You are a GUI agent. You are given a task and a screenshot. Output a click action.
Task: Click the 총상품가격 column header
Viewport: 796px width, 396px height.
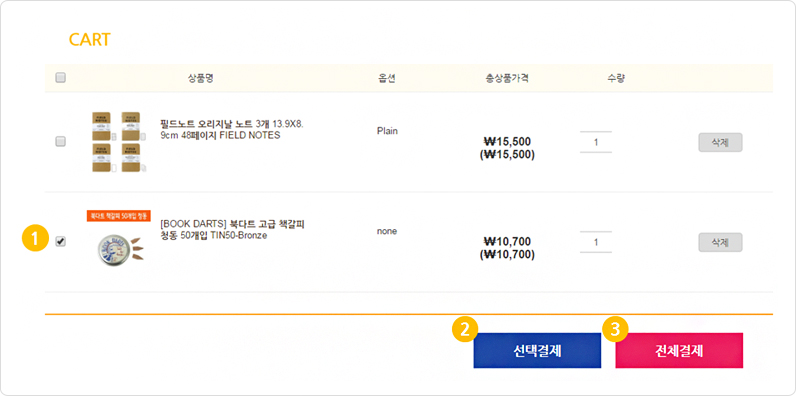(507, 78)
